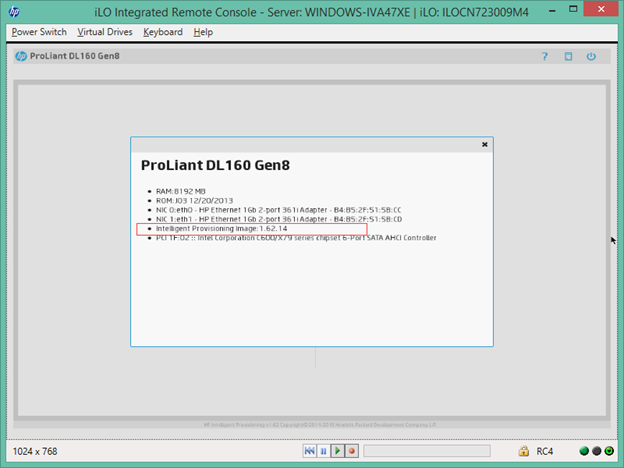
Task: Click the power icon in provisioning header
Action: click(591, 57)
